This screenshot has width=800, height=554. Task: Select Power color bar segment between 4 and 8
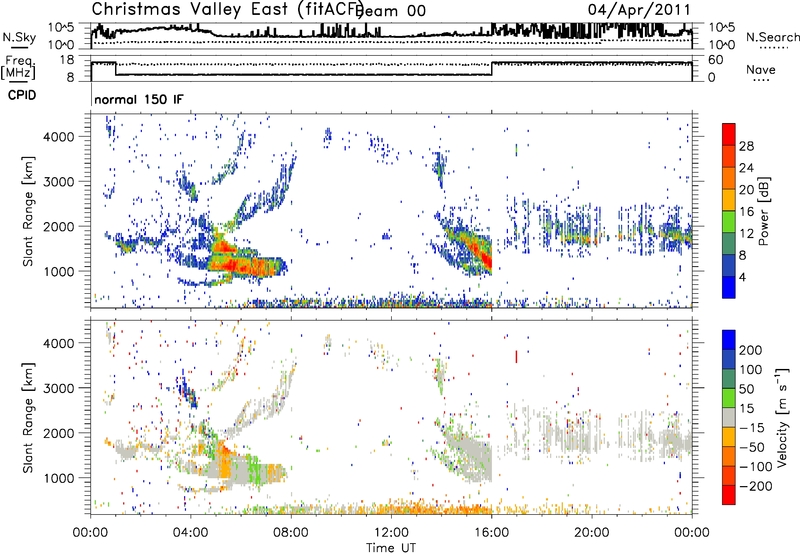[x=729, y=266]
